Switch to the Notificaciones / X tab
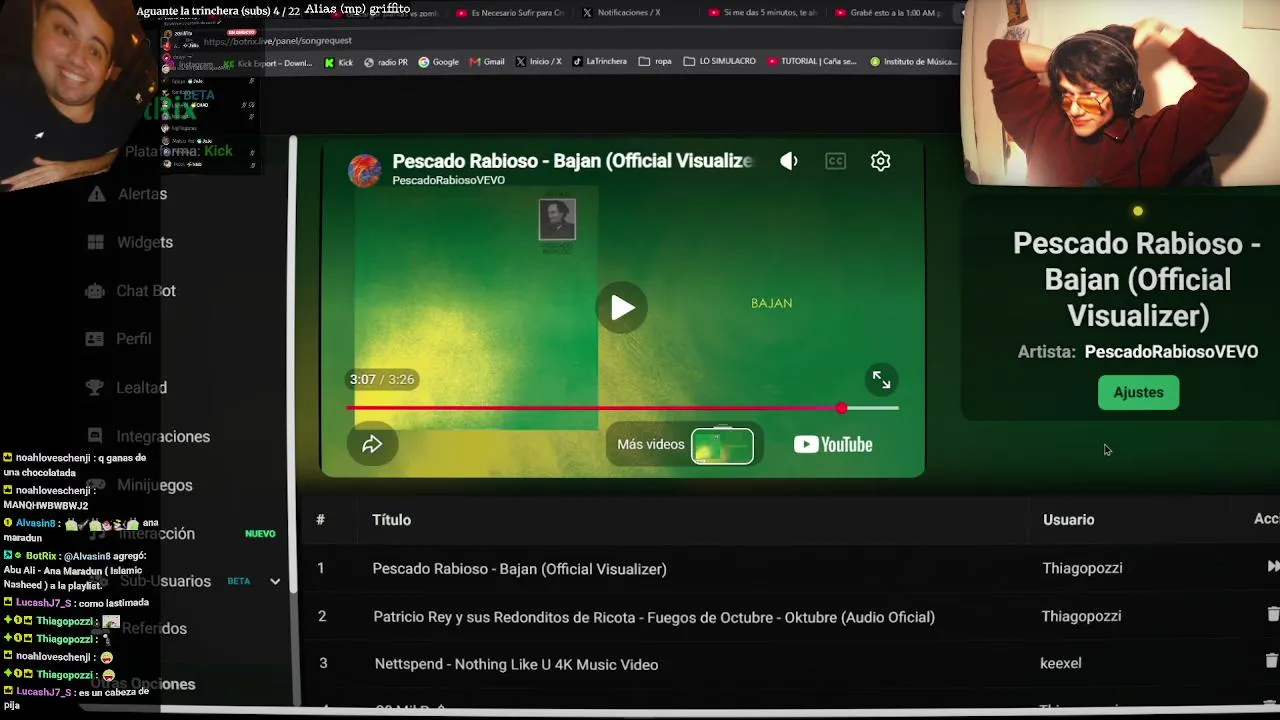This screenshot has height=720, width=1280. click(620, 13)
